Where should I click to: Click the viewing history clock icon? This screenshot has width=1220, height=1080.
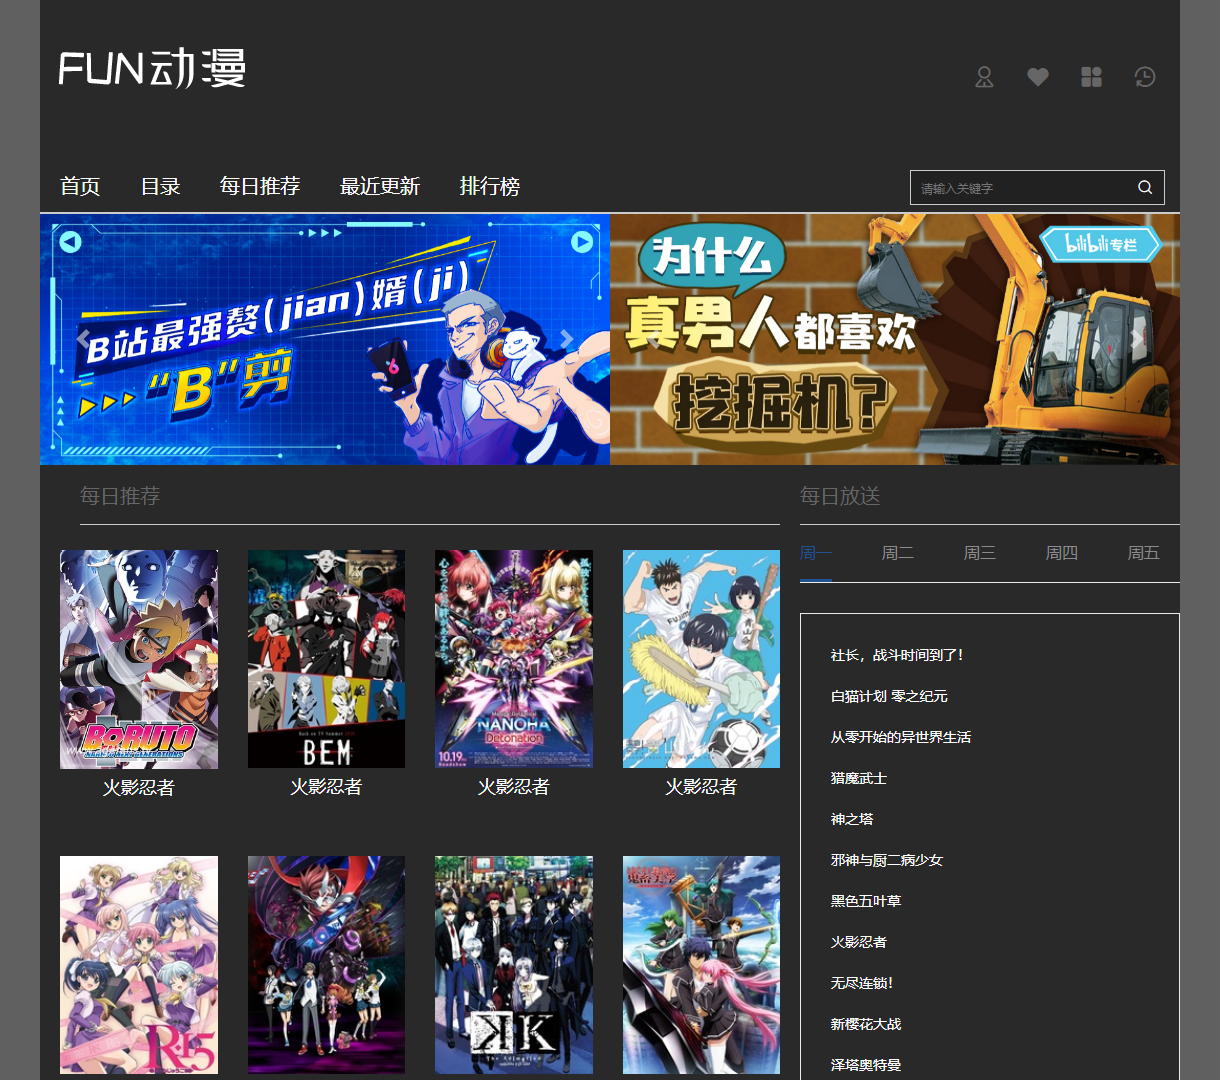click(x=1144, y=77)
